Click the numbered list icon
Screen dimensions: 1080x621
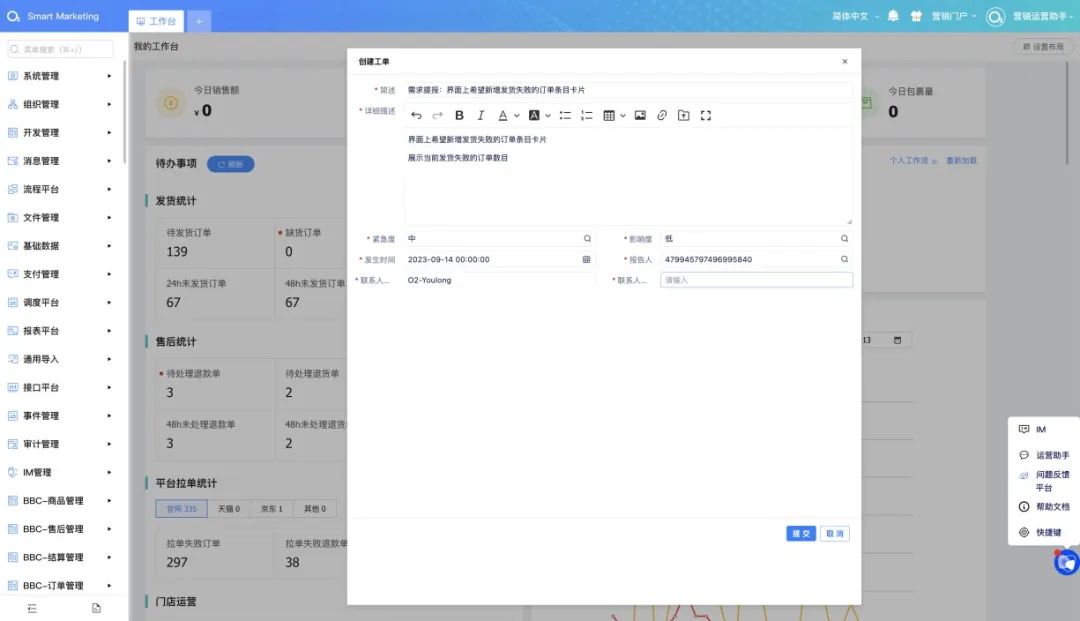click(x=587, y=116)
